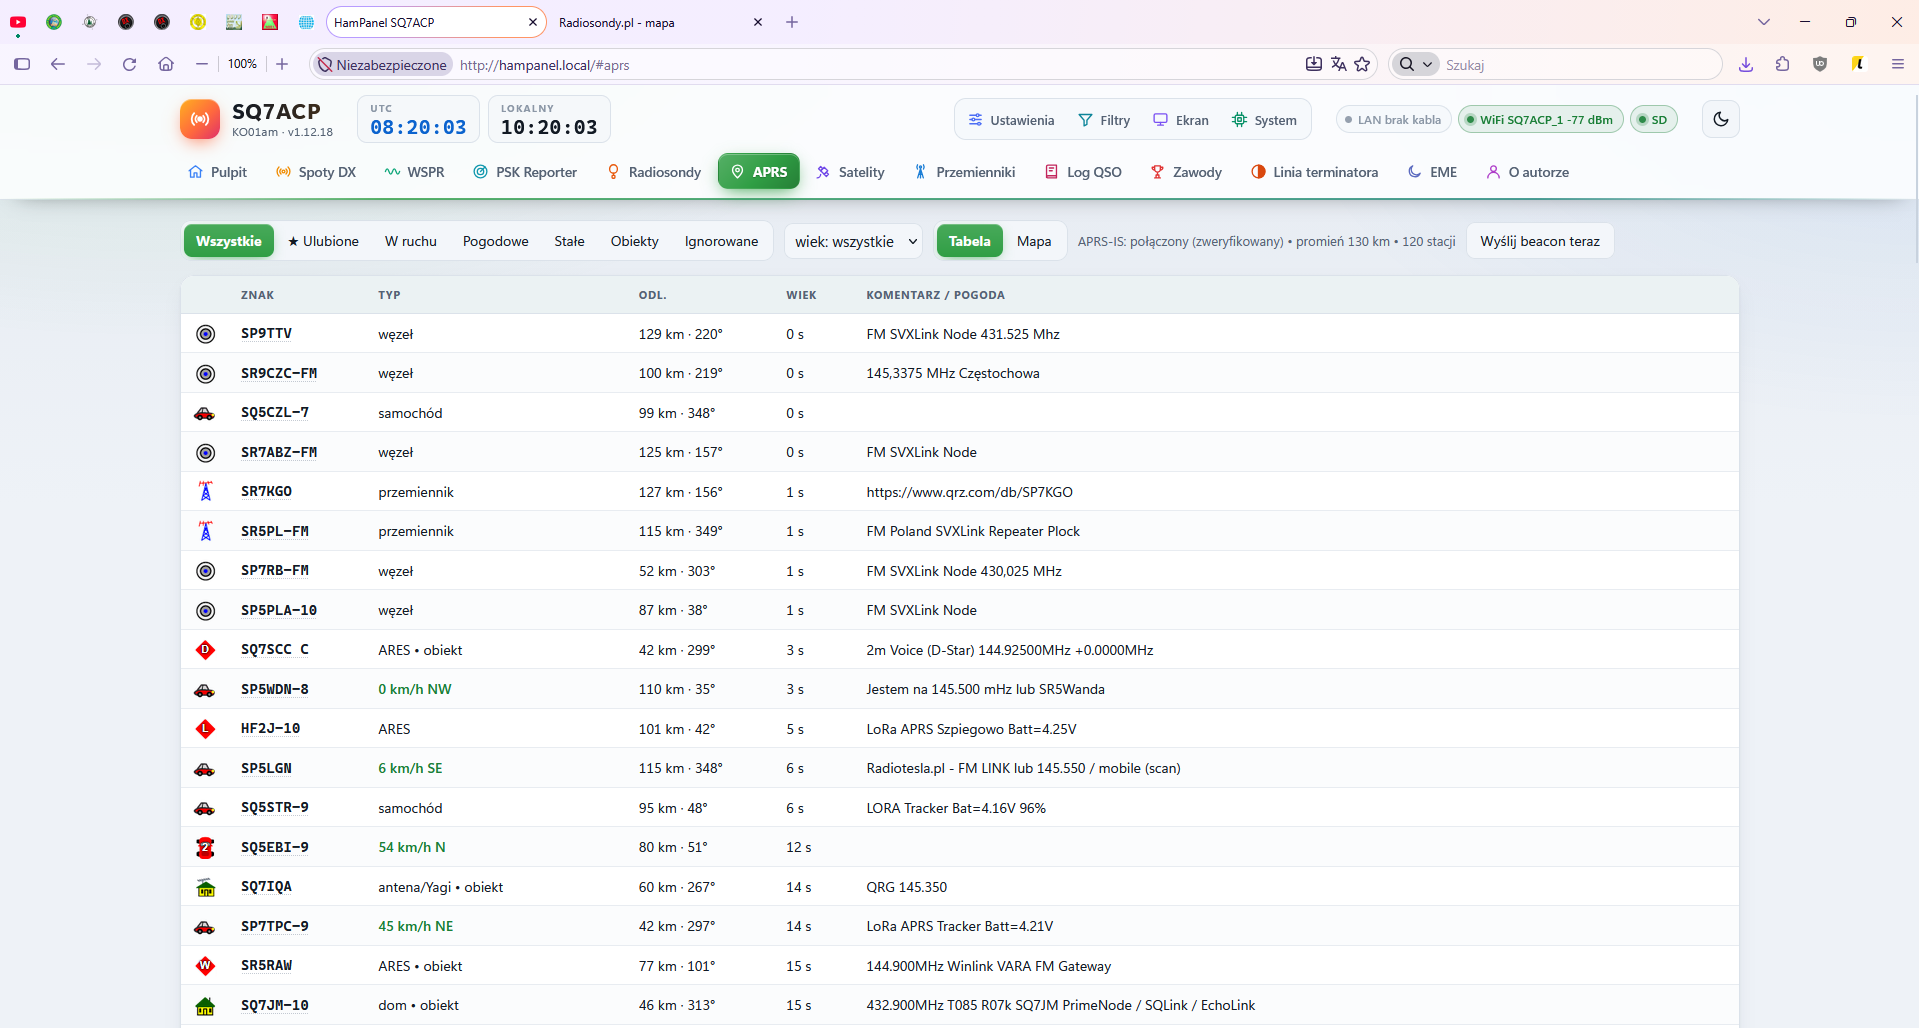The image size is (1919, 1028).
Task: Open the Filtry filters panel
Action: pyautogui.click(x=1104, y=120)
